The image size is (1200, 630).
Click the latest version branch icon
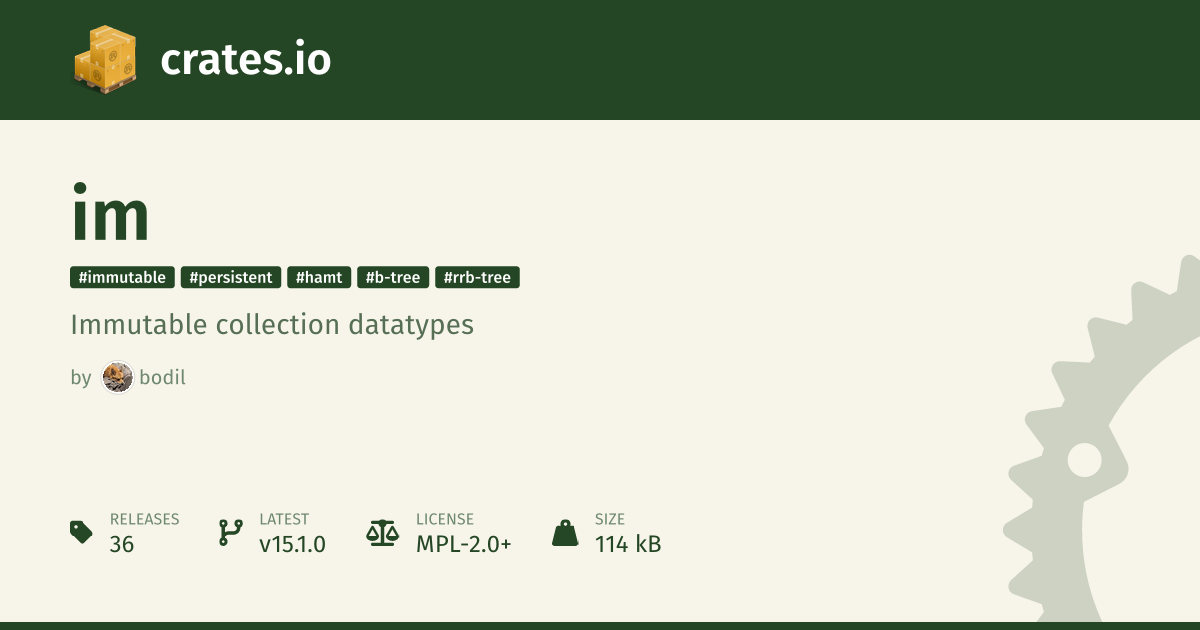[x=231, y=532]
